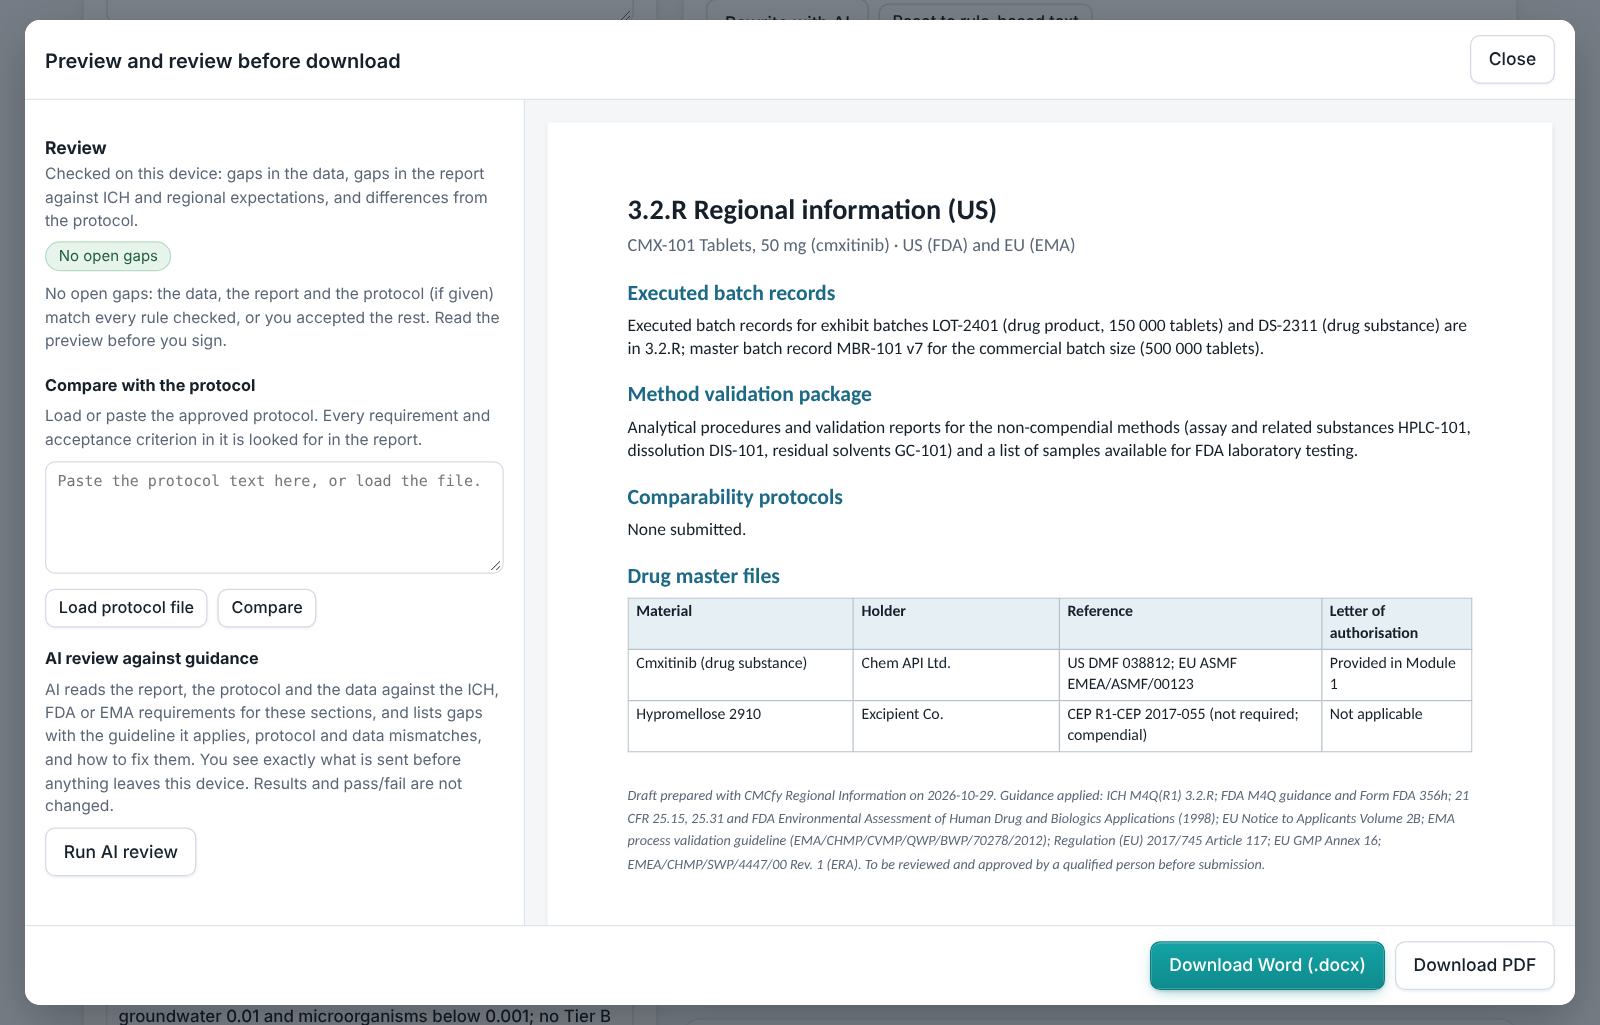Click the 'Comparability protocols' heading
The width and height of the screenshot is (1600, 1025).
[x=735, y=497]
